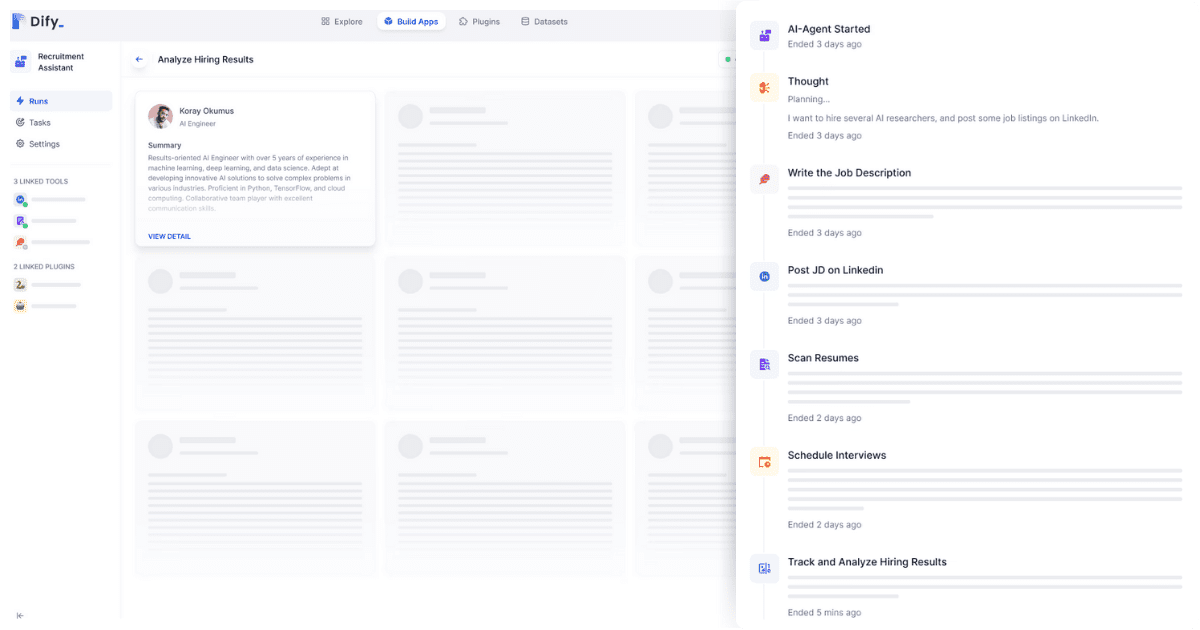
Task: Click the Scan Resumes step icon
Action: click(x=765, y=364)
